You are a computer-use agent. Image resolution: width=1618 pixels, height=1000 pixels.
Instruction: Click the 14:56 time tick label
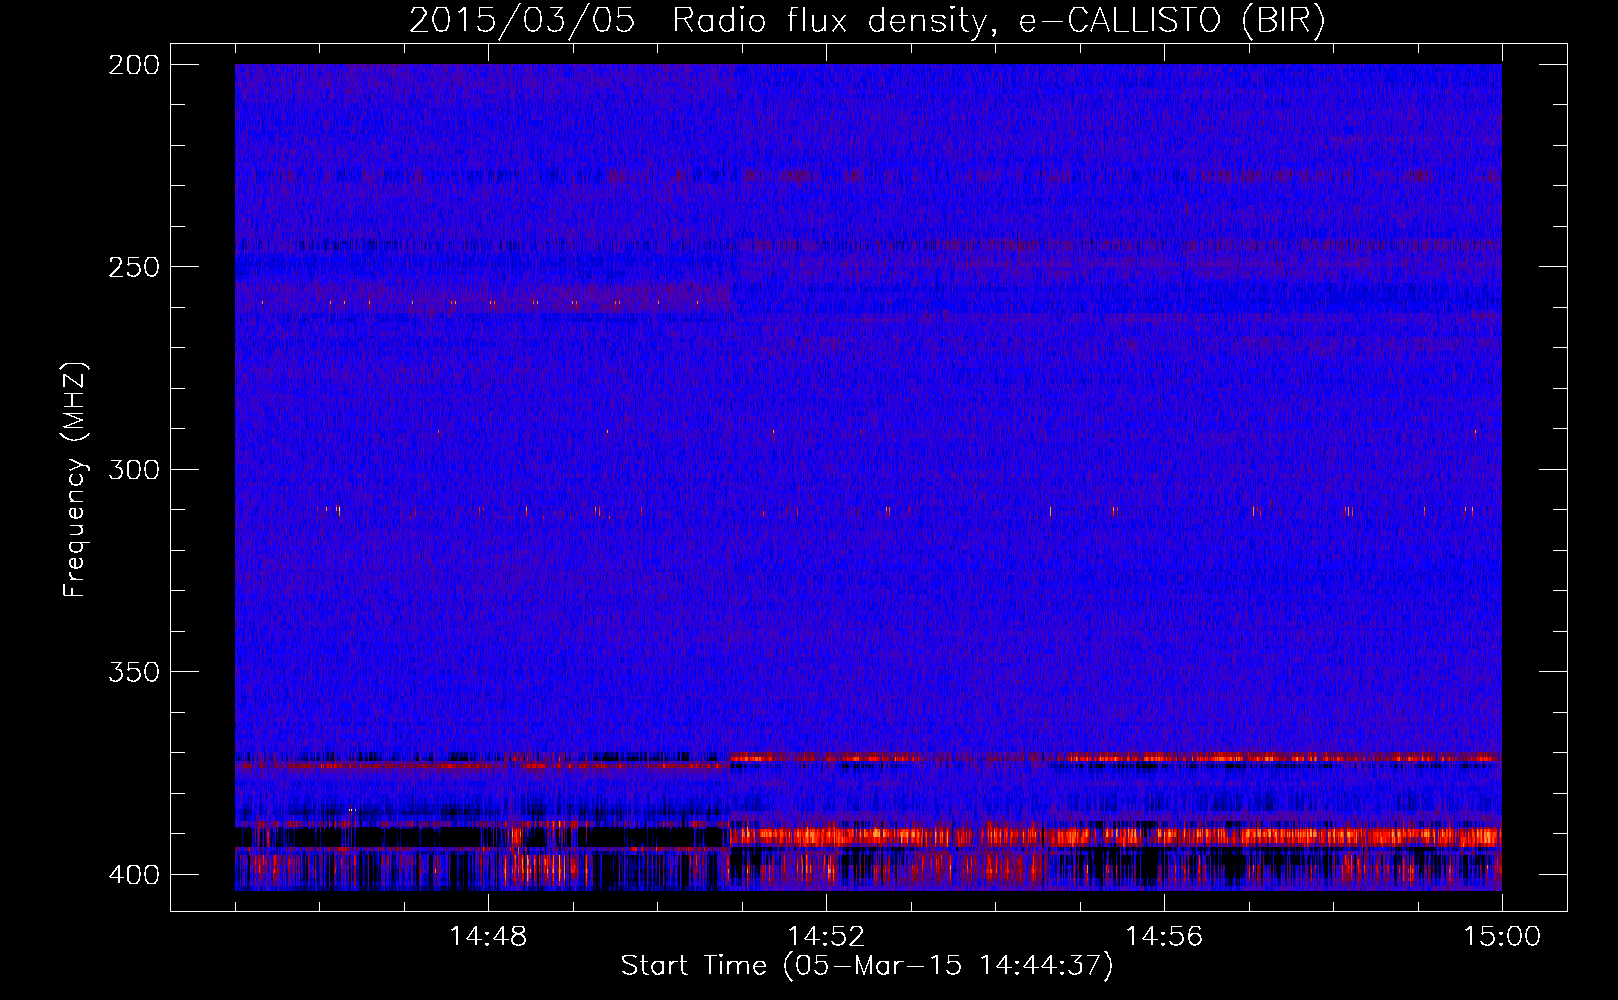coord(1164,937)
